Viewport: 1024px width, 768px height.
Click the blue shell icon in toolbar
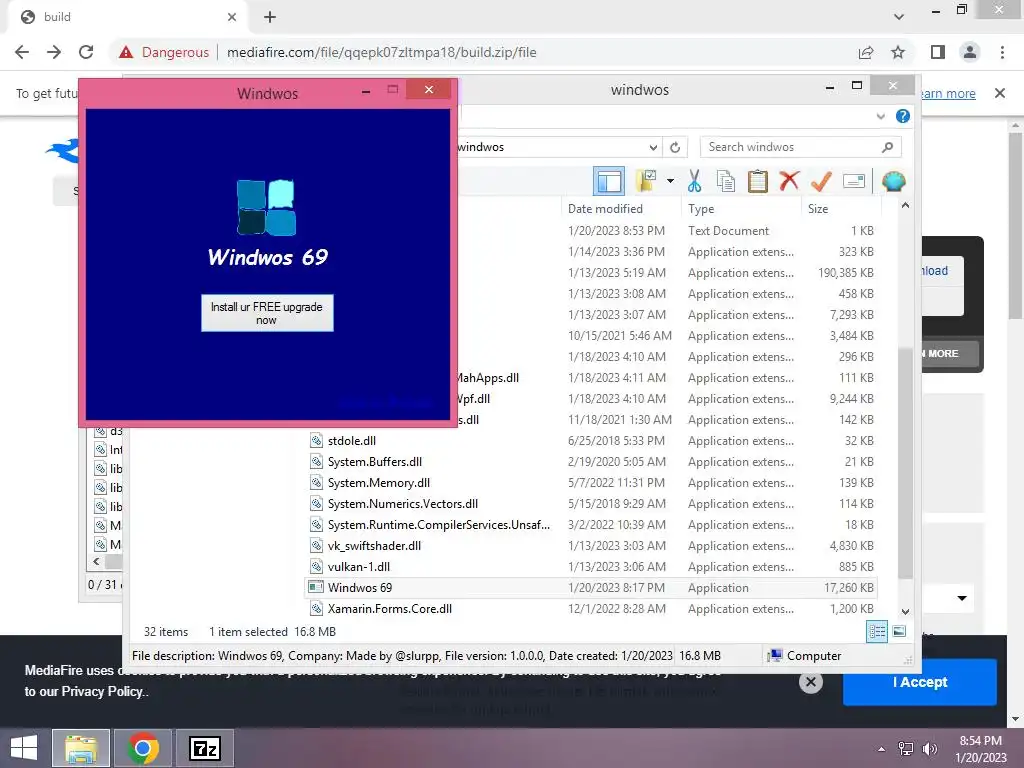tap(893, 181)
